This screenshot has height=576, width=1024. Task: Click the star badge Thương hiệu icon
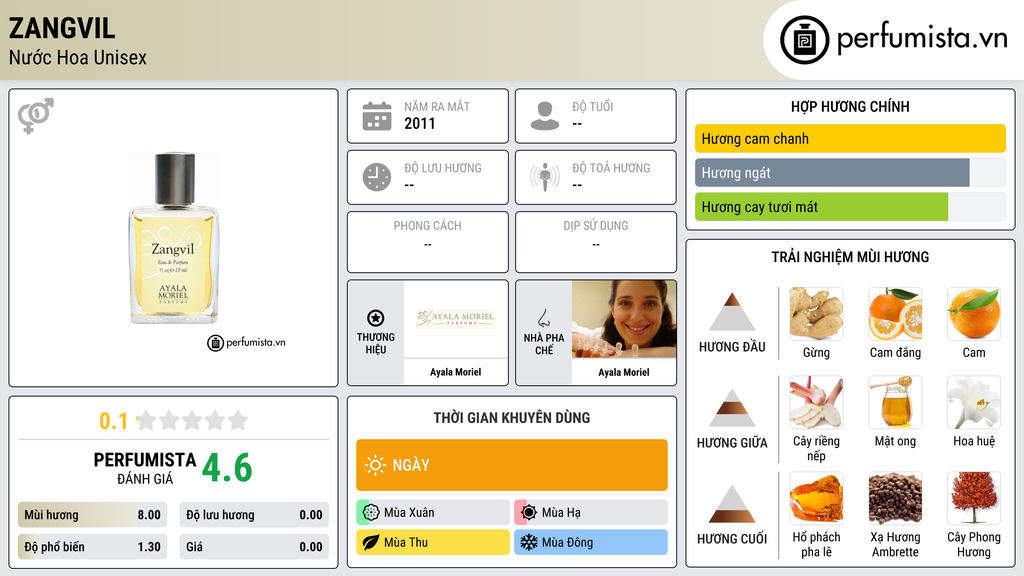pyautogui.click(x=376, y=318)
